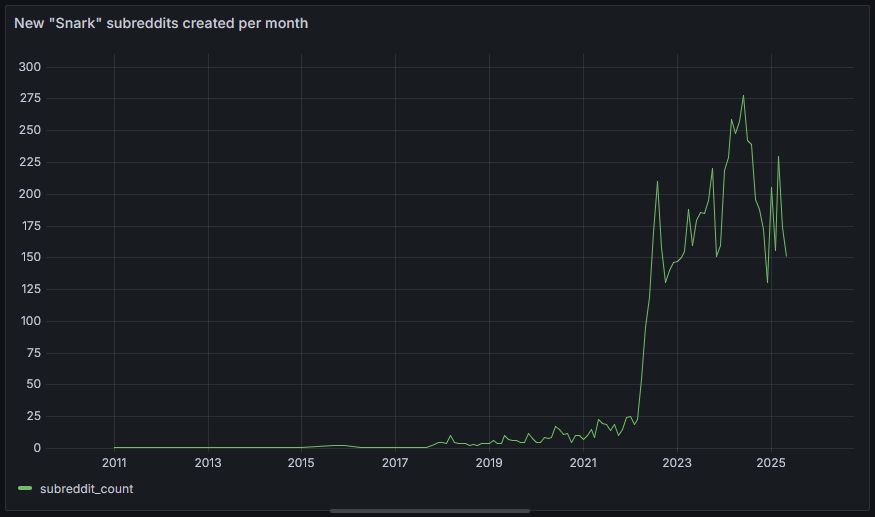Click the highest peak of the green line
This screenshot has height=517, width=875.
(743, 96)
